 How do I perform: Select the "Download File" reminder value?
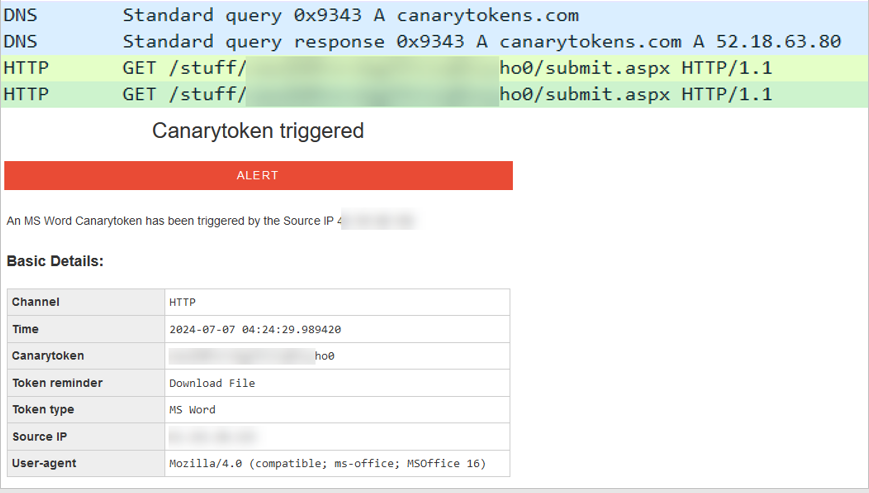pyautogui.click(x=212, y=383)
